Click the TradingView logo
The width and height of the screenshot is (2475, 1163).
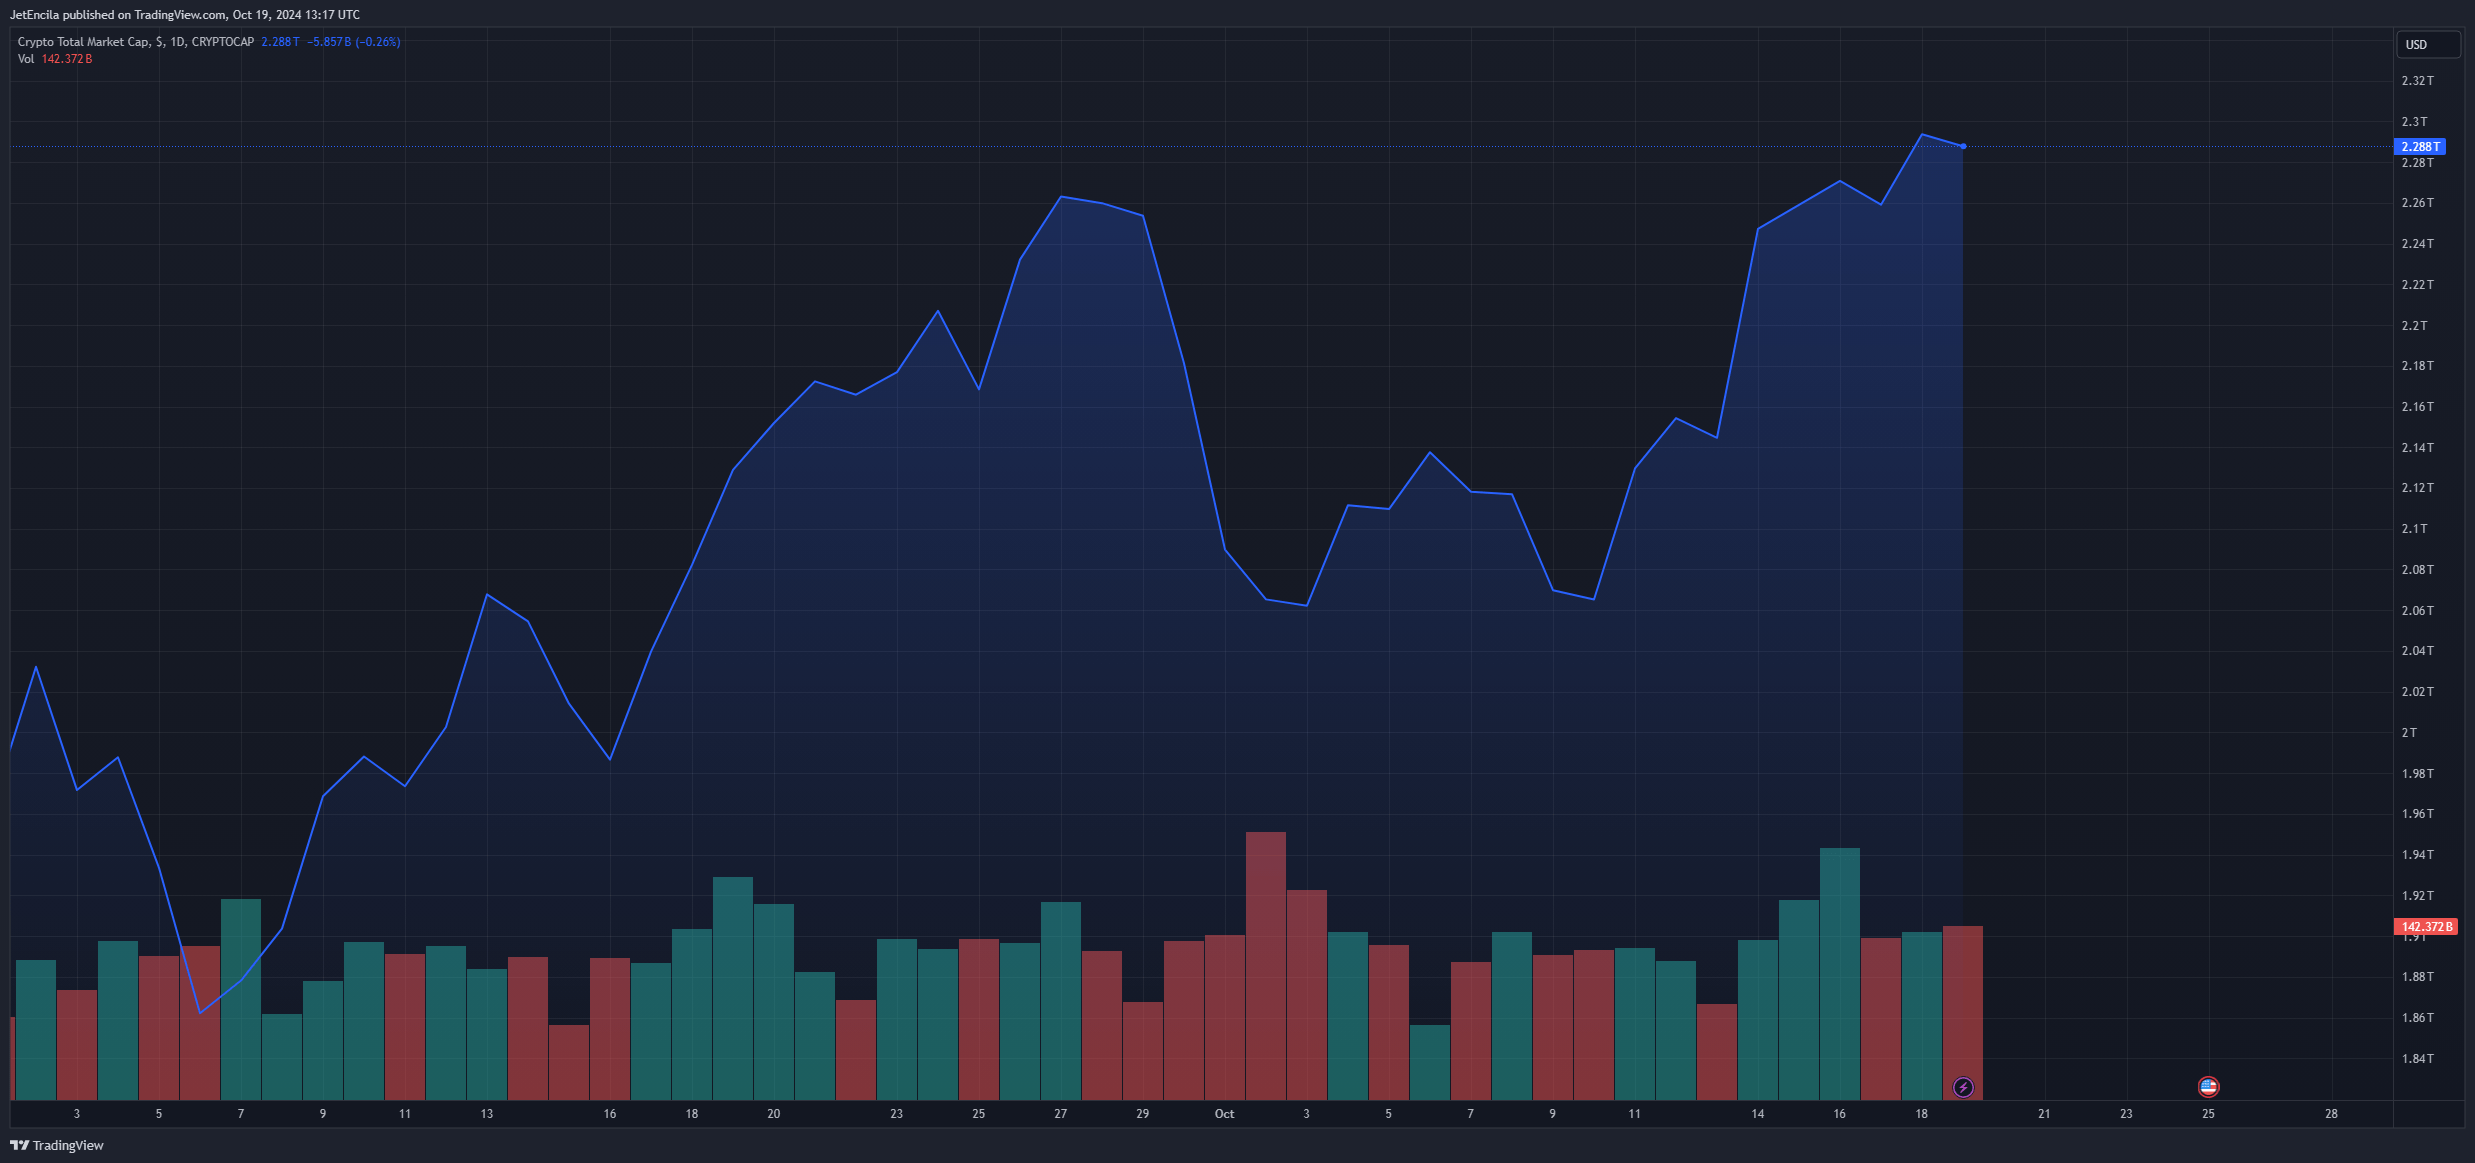click(57, 1145)
